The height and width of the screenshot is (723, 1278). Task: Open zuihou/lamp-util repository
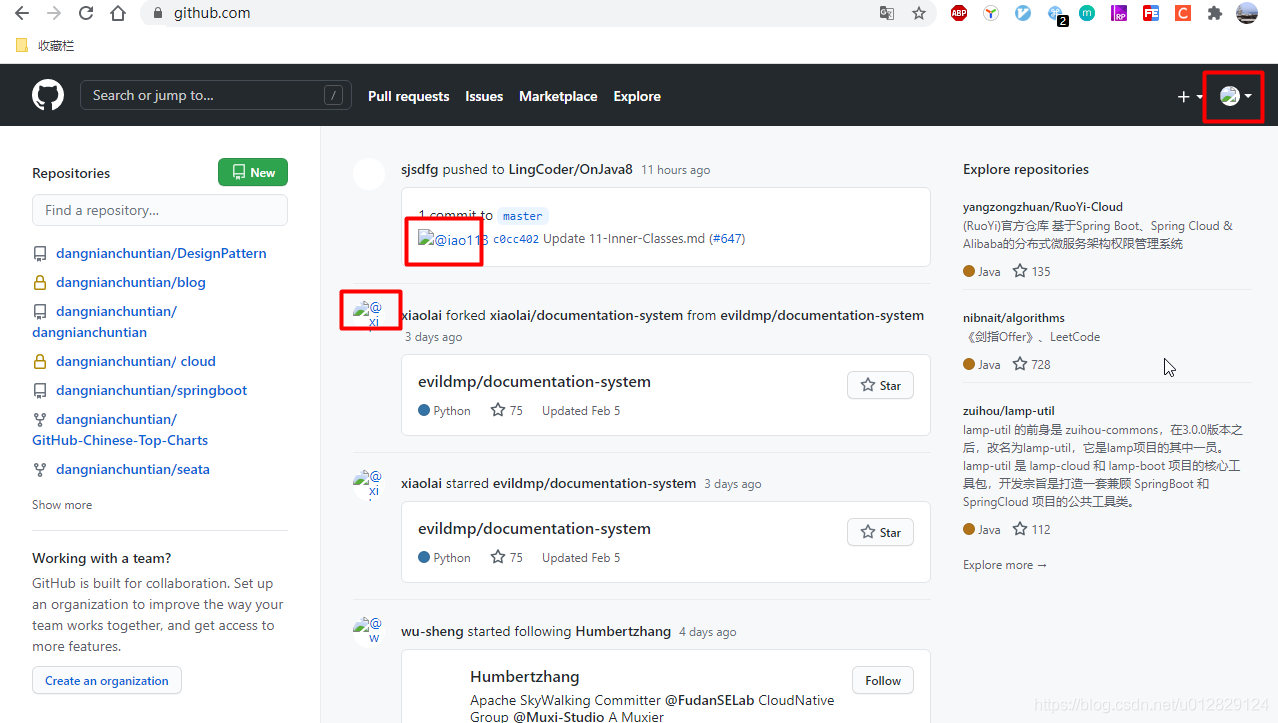tap(1009, 411)
